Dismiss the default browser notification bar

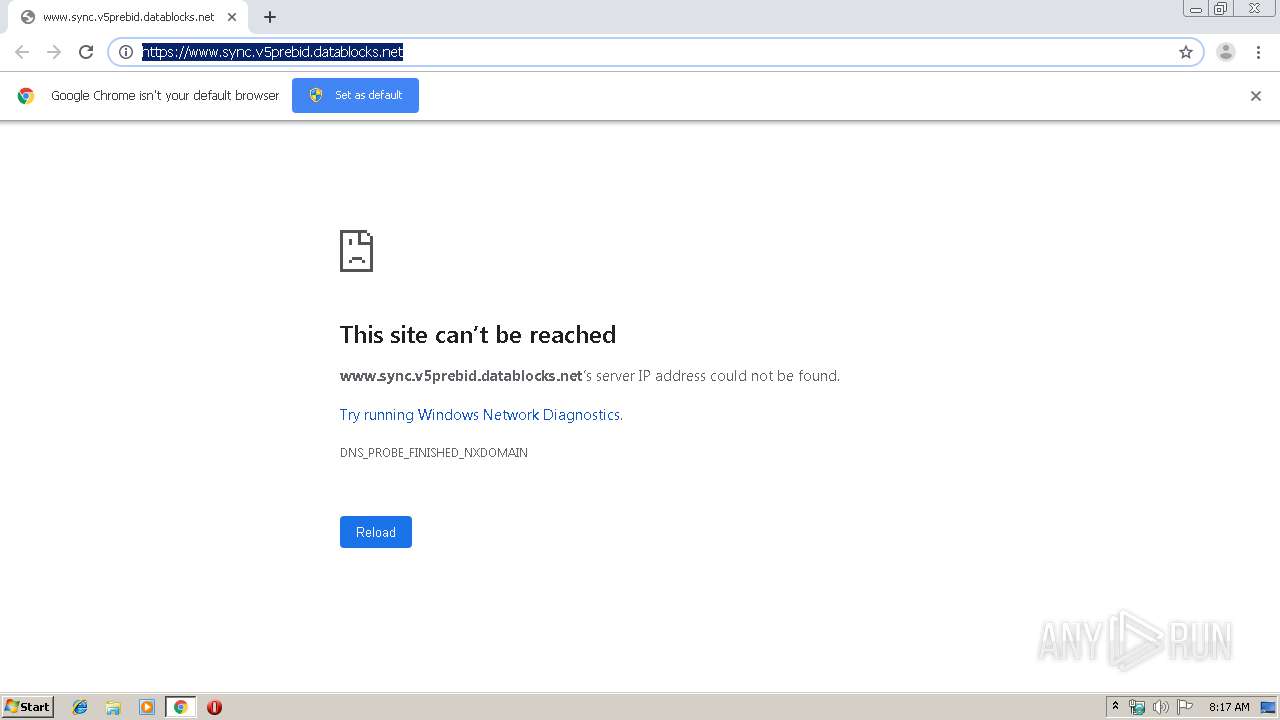1256,96
